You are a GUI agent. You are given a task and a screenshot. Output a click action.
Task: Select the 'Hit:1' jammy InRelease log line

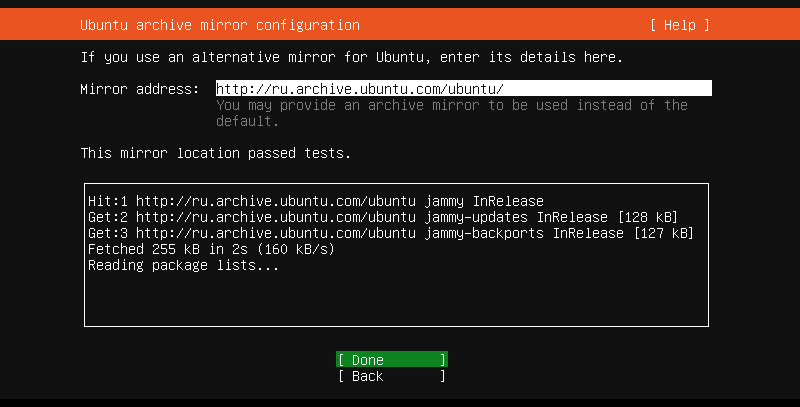pos(316,201)
